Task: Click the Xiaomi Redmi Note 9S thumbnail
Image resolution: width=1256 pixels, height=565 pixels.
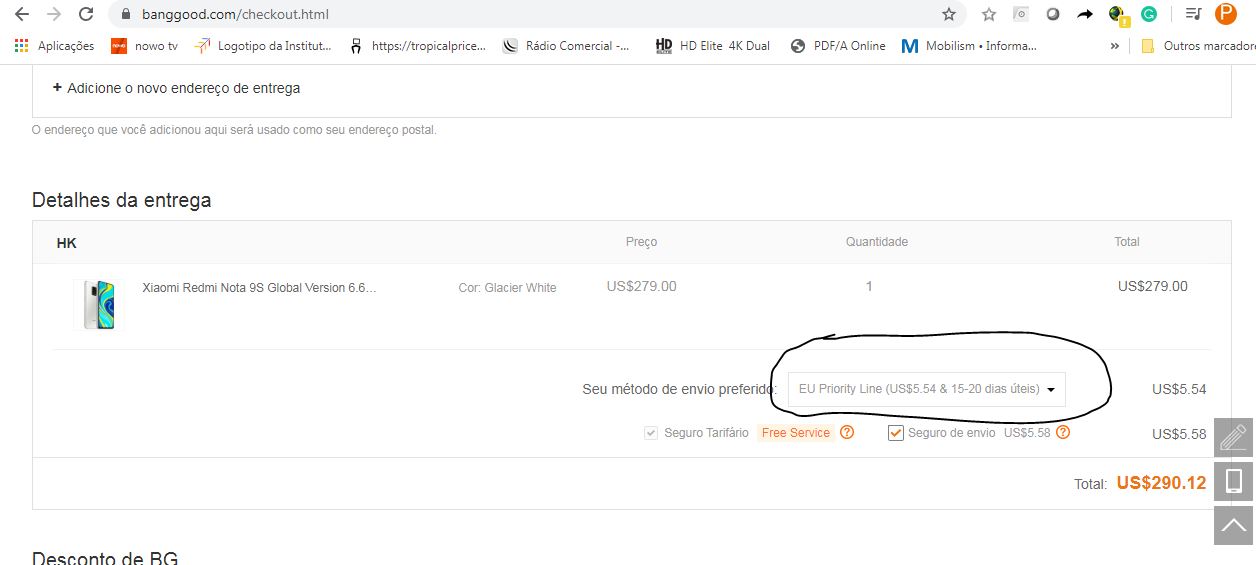Action: (x=100, y=304)
